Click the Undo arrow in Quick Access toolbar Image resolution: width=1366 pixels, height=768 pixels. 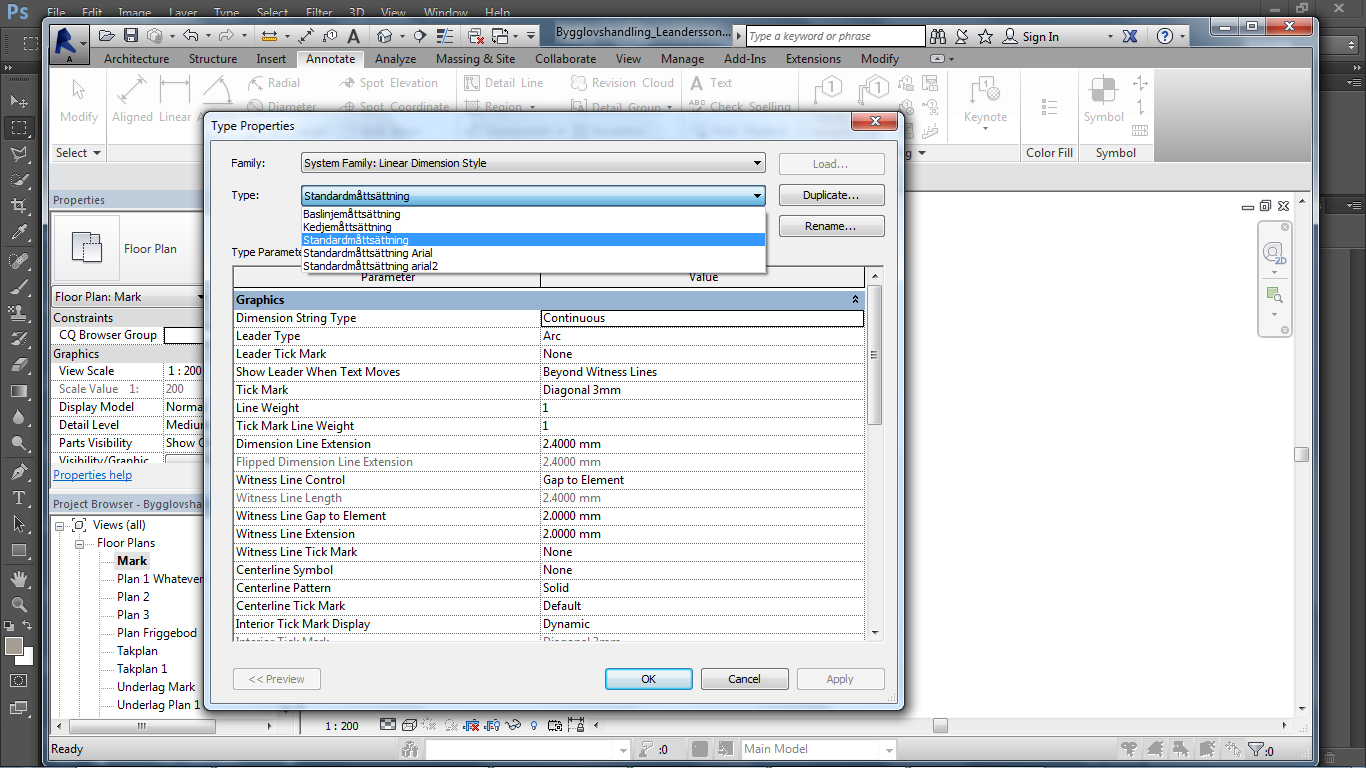click(x=190, y=36)
